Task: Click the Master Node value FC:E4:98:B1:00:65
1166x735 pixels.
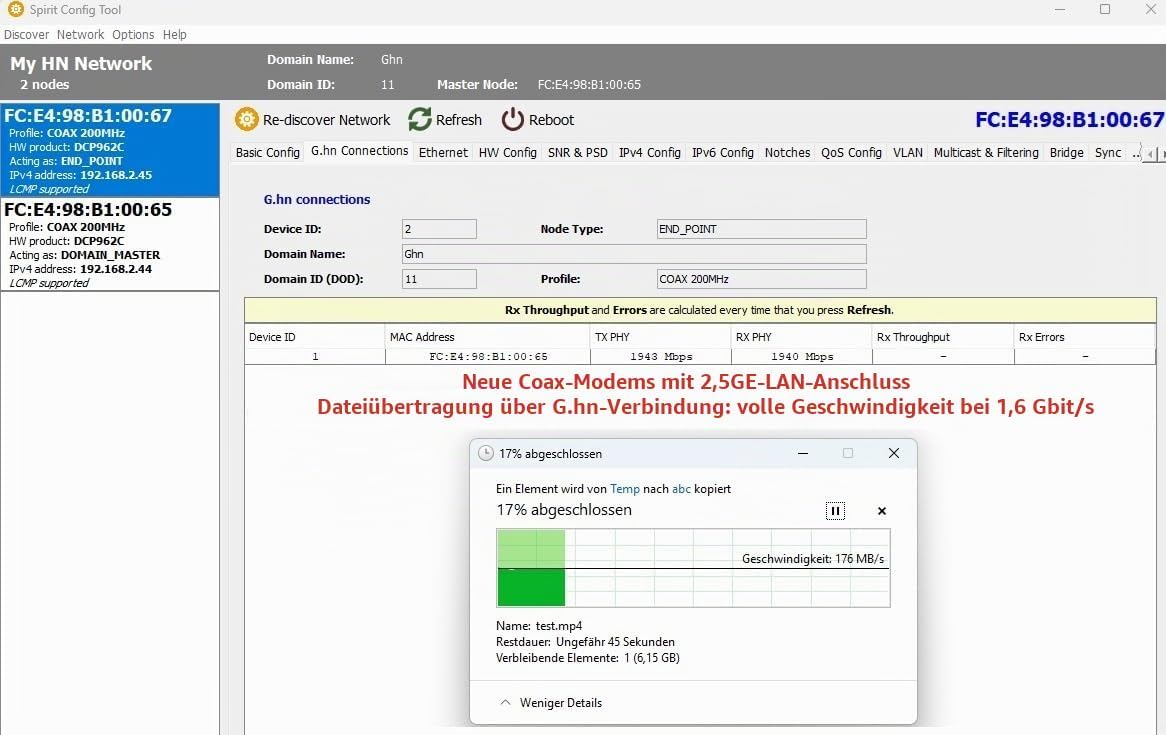Action: tap(589, 85)
